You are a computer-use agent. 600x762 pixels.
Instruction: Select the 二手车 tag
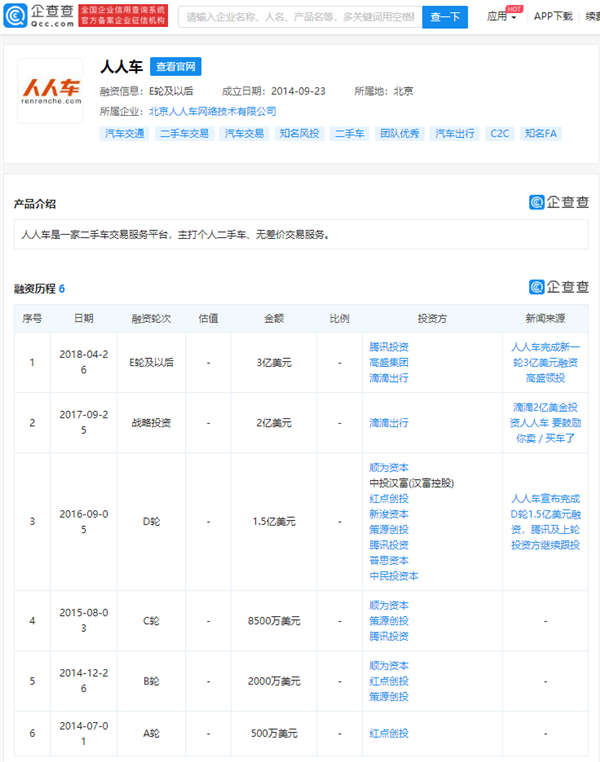(x=349, y=134)
